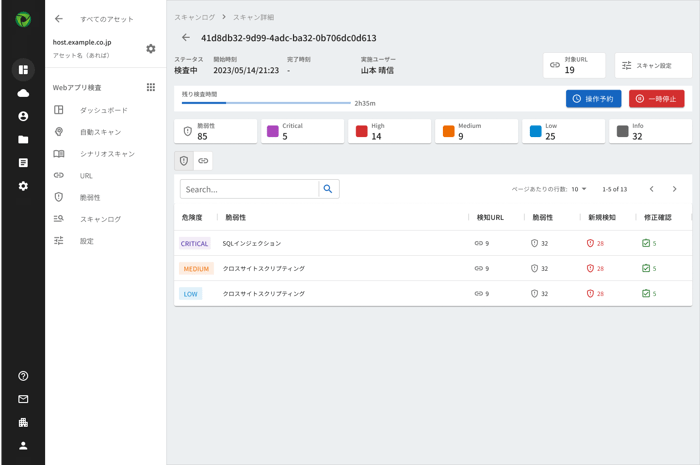Open クロスサイトスクリプティング in MEDIUM row
Viewport: 700px width, 465px height.
point(264,269)
